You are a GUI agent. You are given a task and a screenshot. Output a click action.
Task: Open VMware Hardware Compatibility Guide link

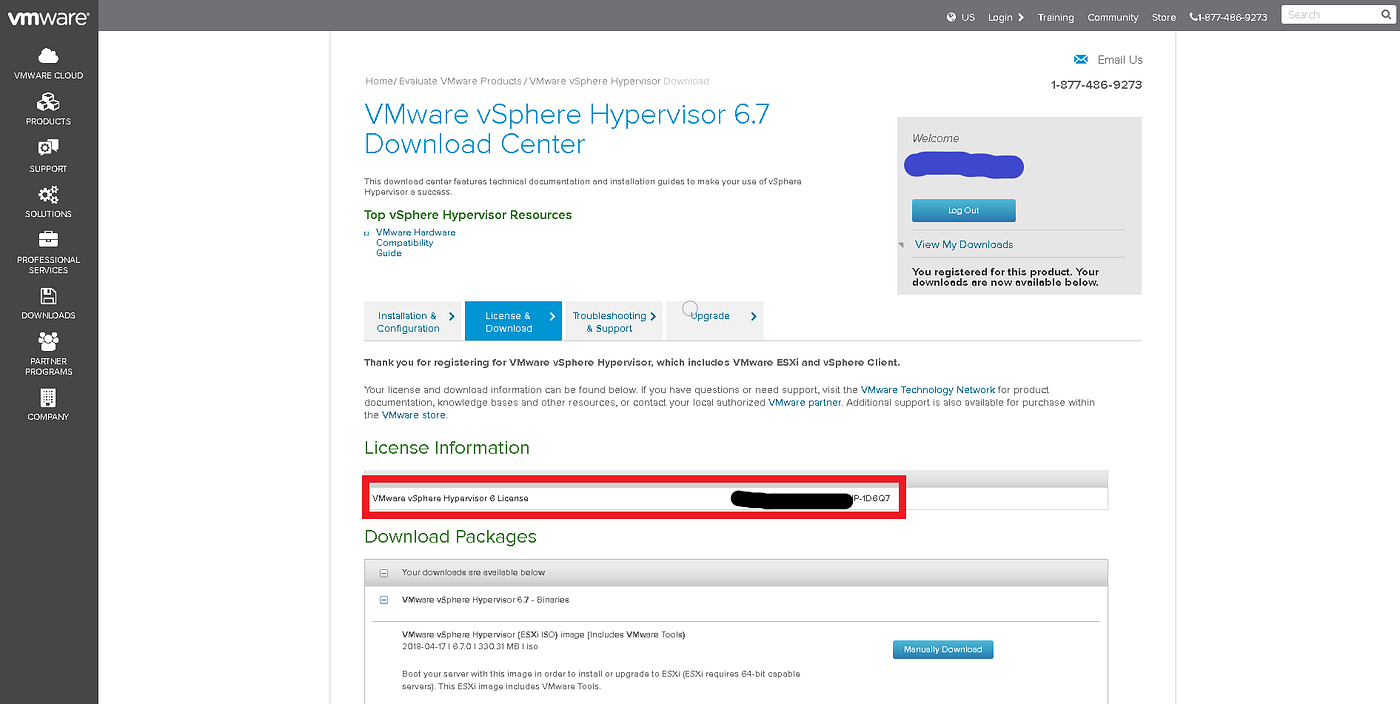tap(415, 243)
